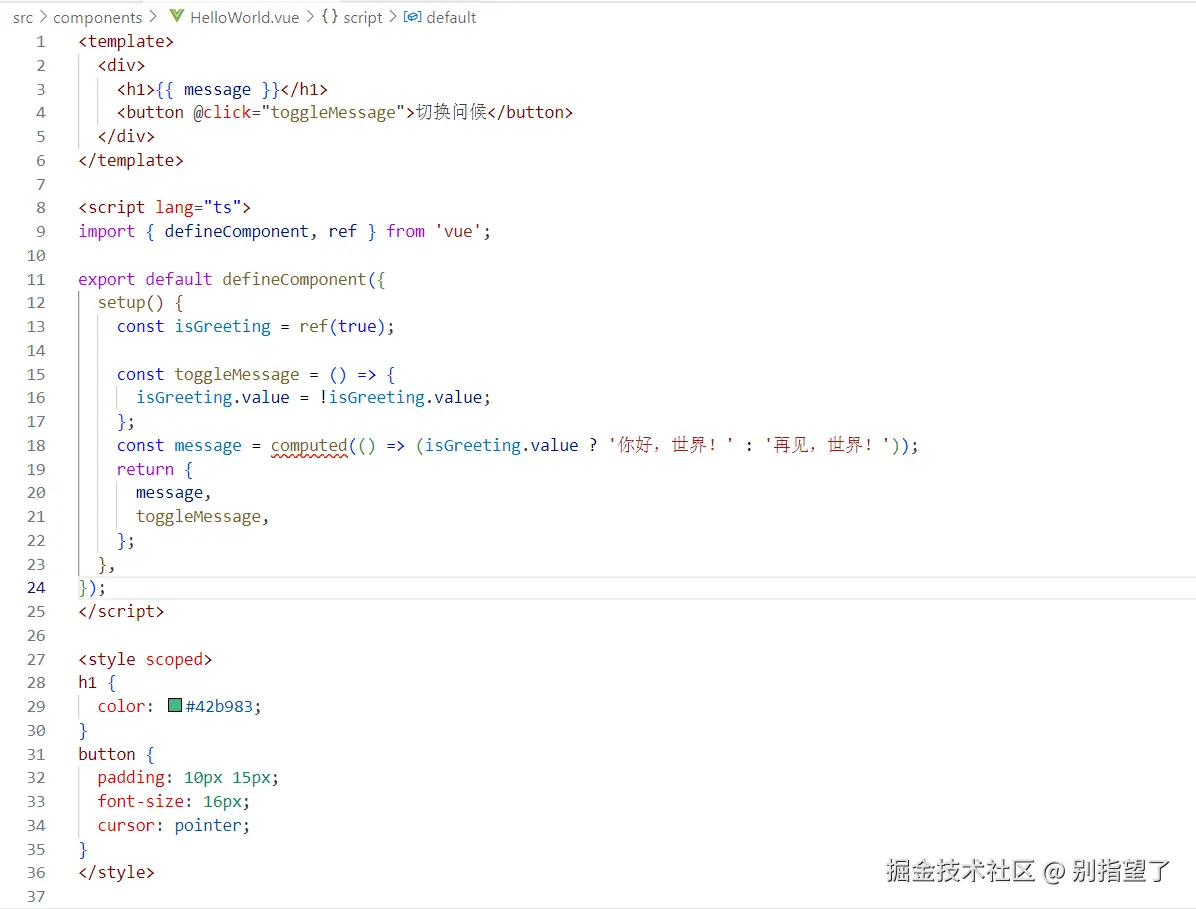Viewport: 1196px width, 909px height.
Task: Click the string '再见，世界！'
Action: coord(827,445)
